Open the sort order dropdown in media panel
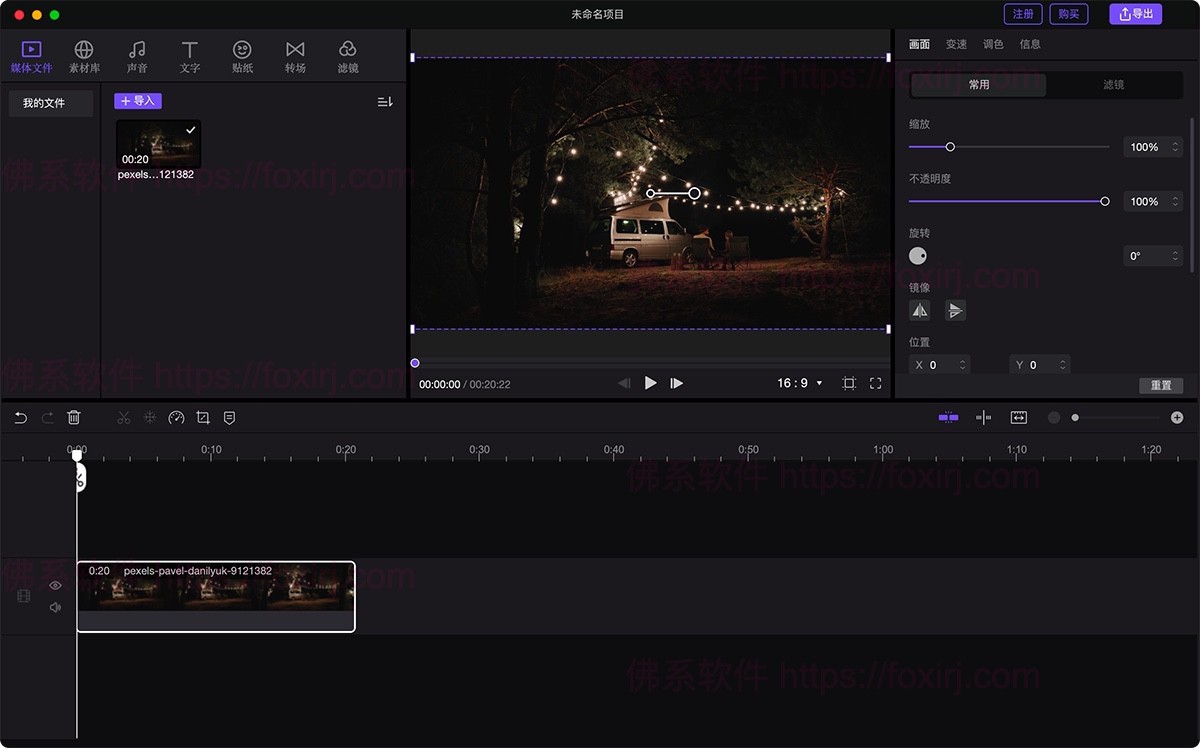1200x748 pixels. [x=384, y=101]
